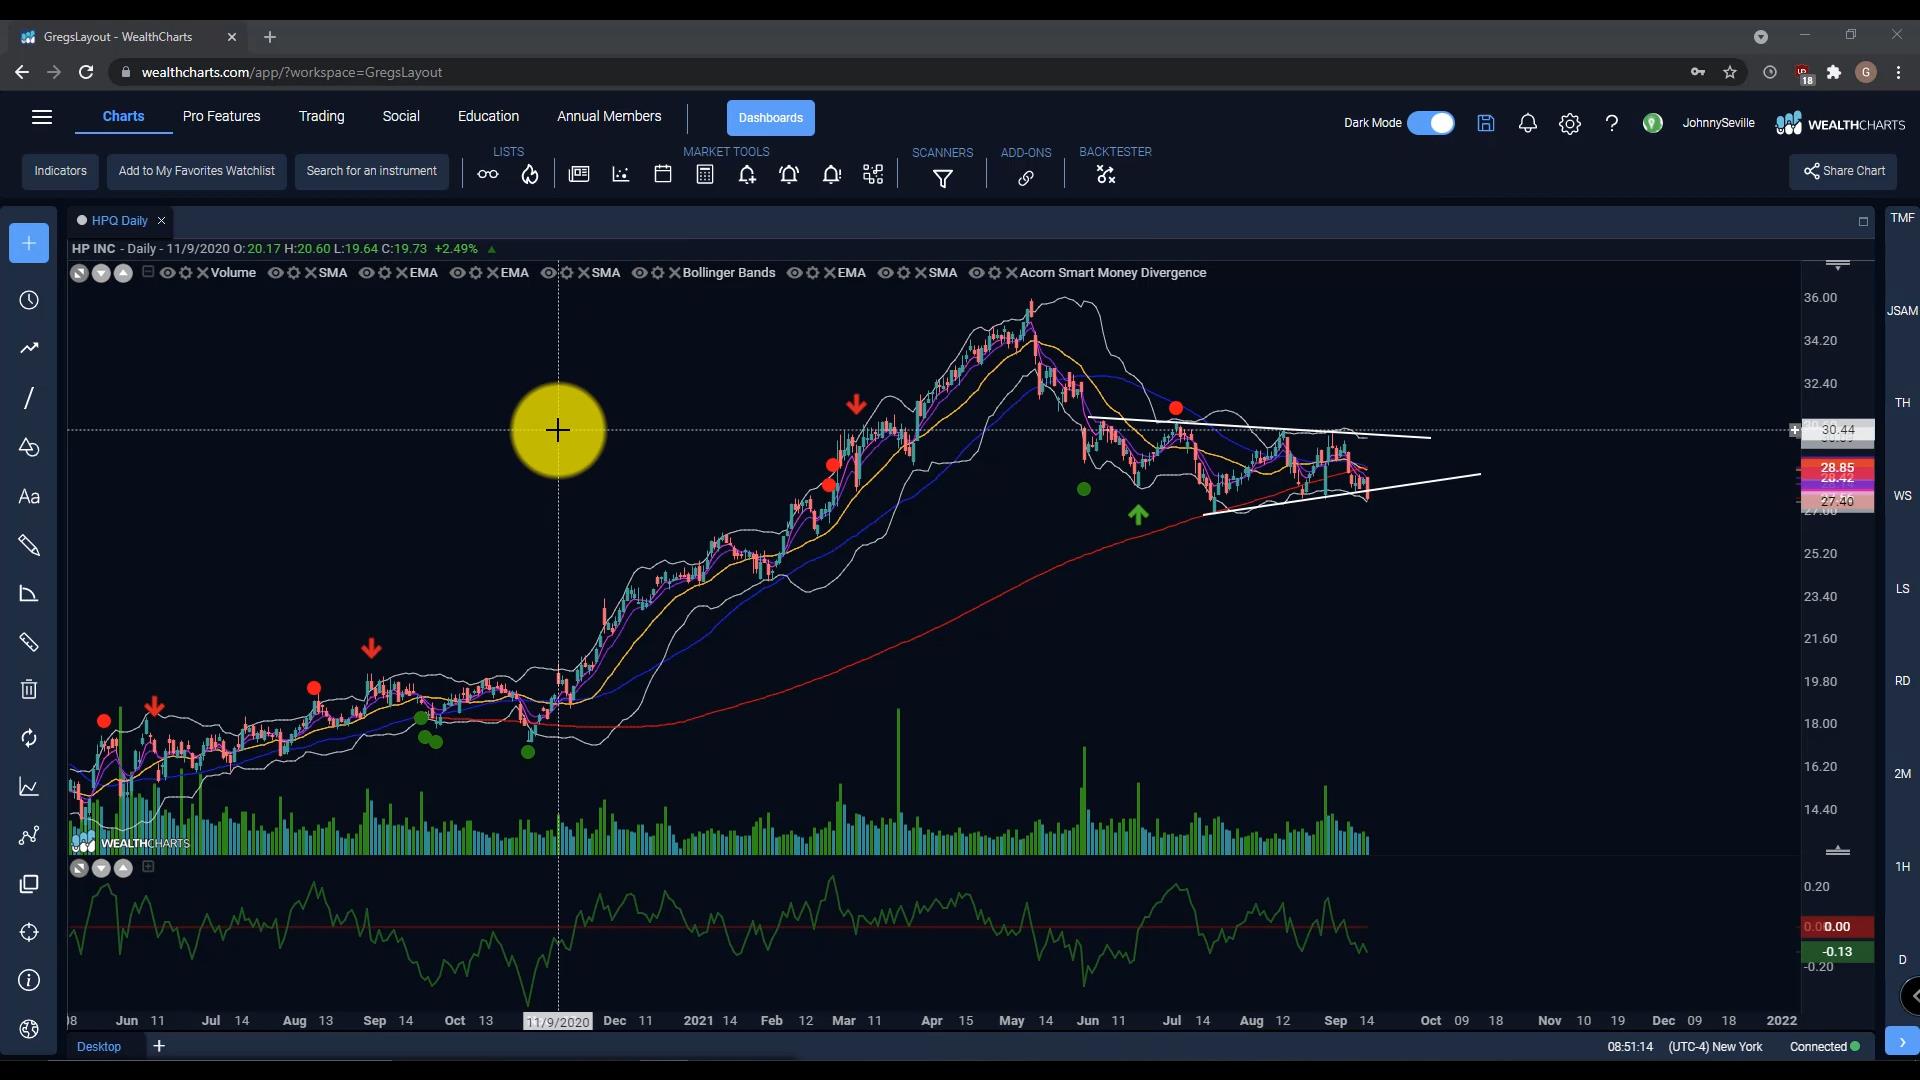Click the Dashboards button
This screenshot has height=1080, width=1920.
coord(771,118)
